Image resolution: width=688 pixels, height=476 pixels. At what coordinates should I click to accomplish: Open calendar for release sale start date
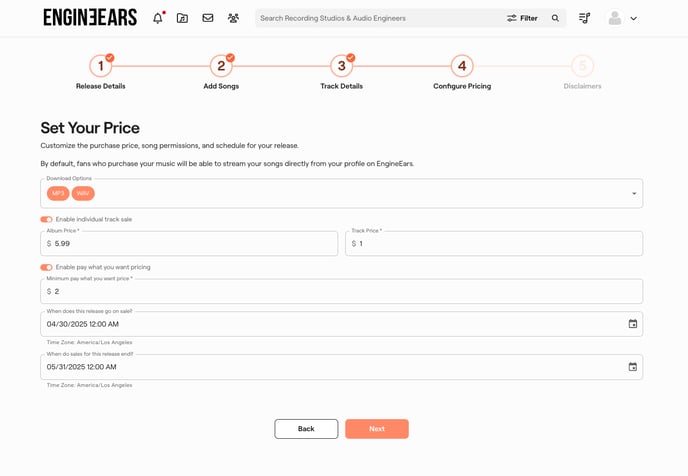(632, 324)
